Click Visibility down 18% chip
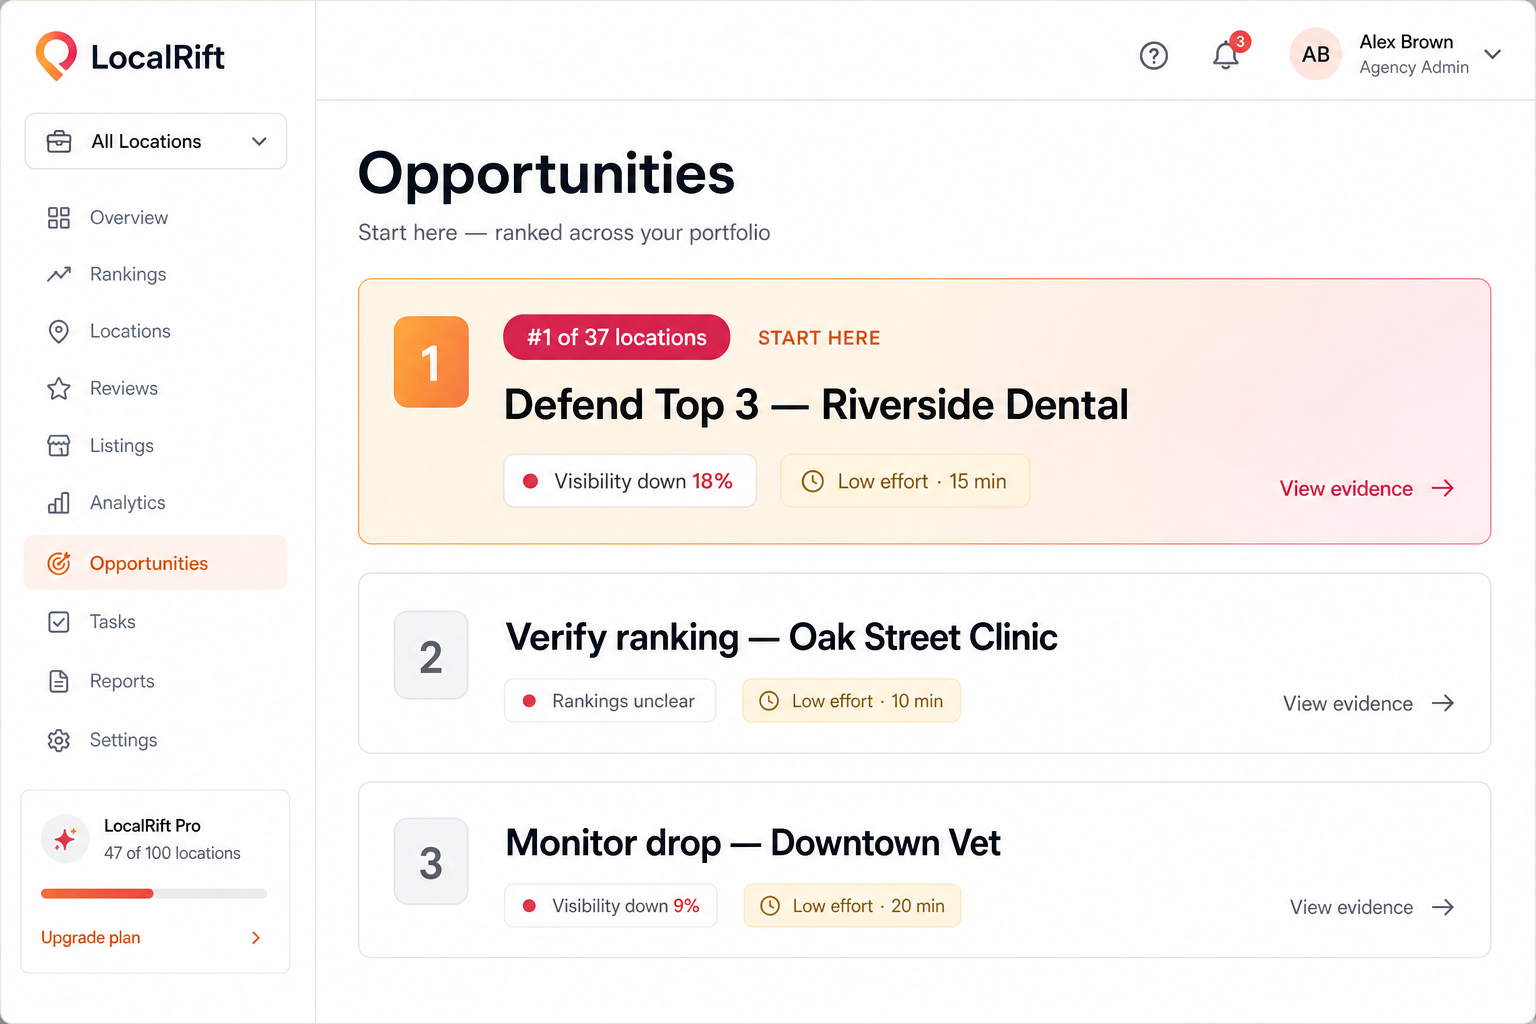The width and height of the screenshot is (1536, 1024). tap(630, 481)
